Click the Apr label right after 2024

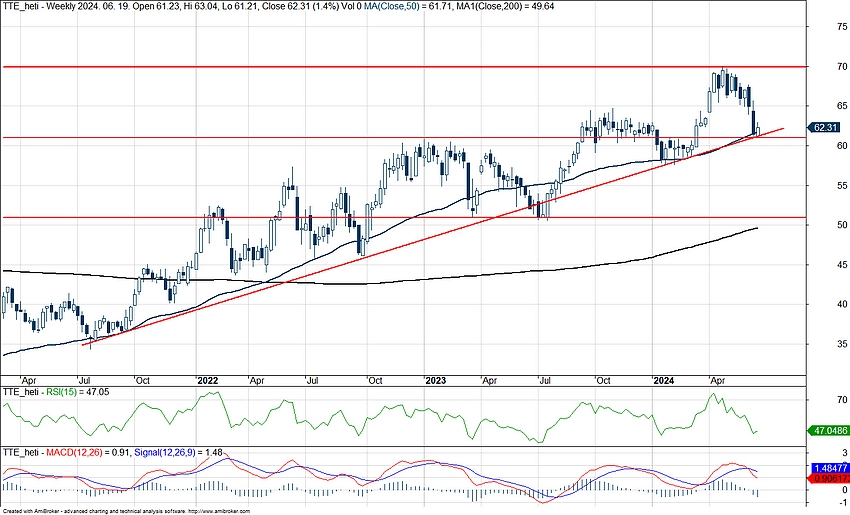click(x=717, y=381)
